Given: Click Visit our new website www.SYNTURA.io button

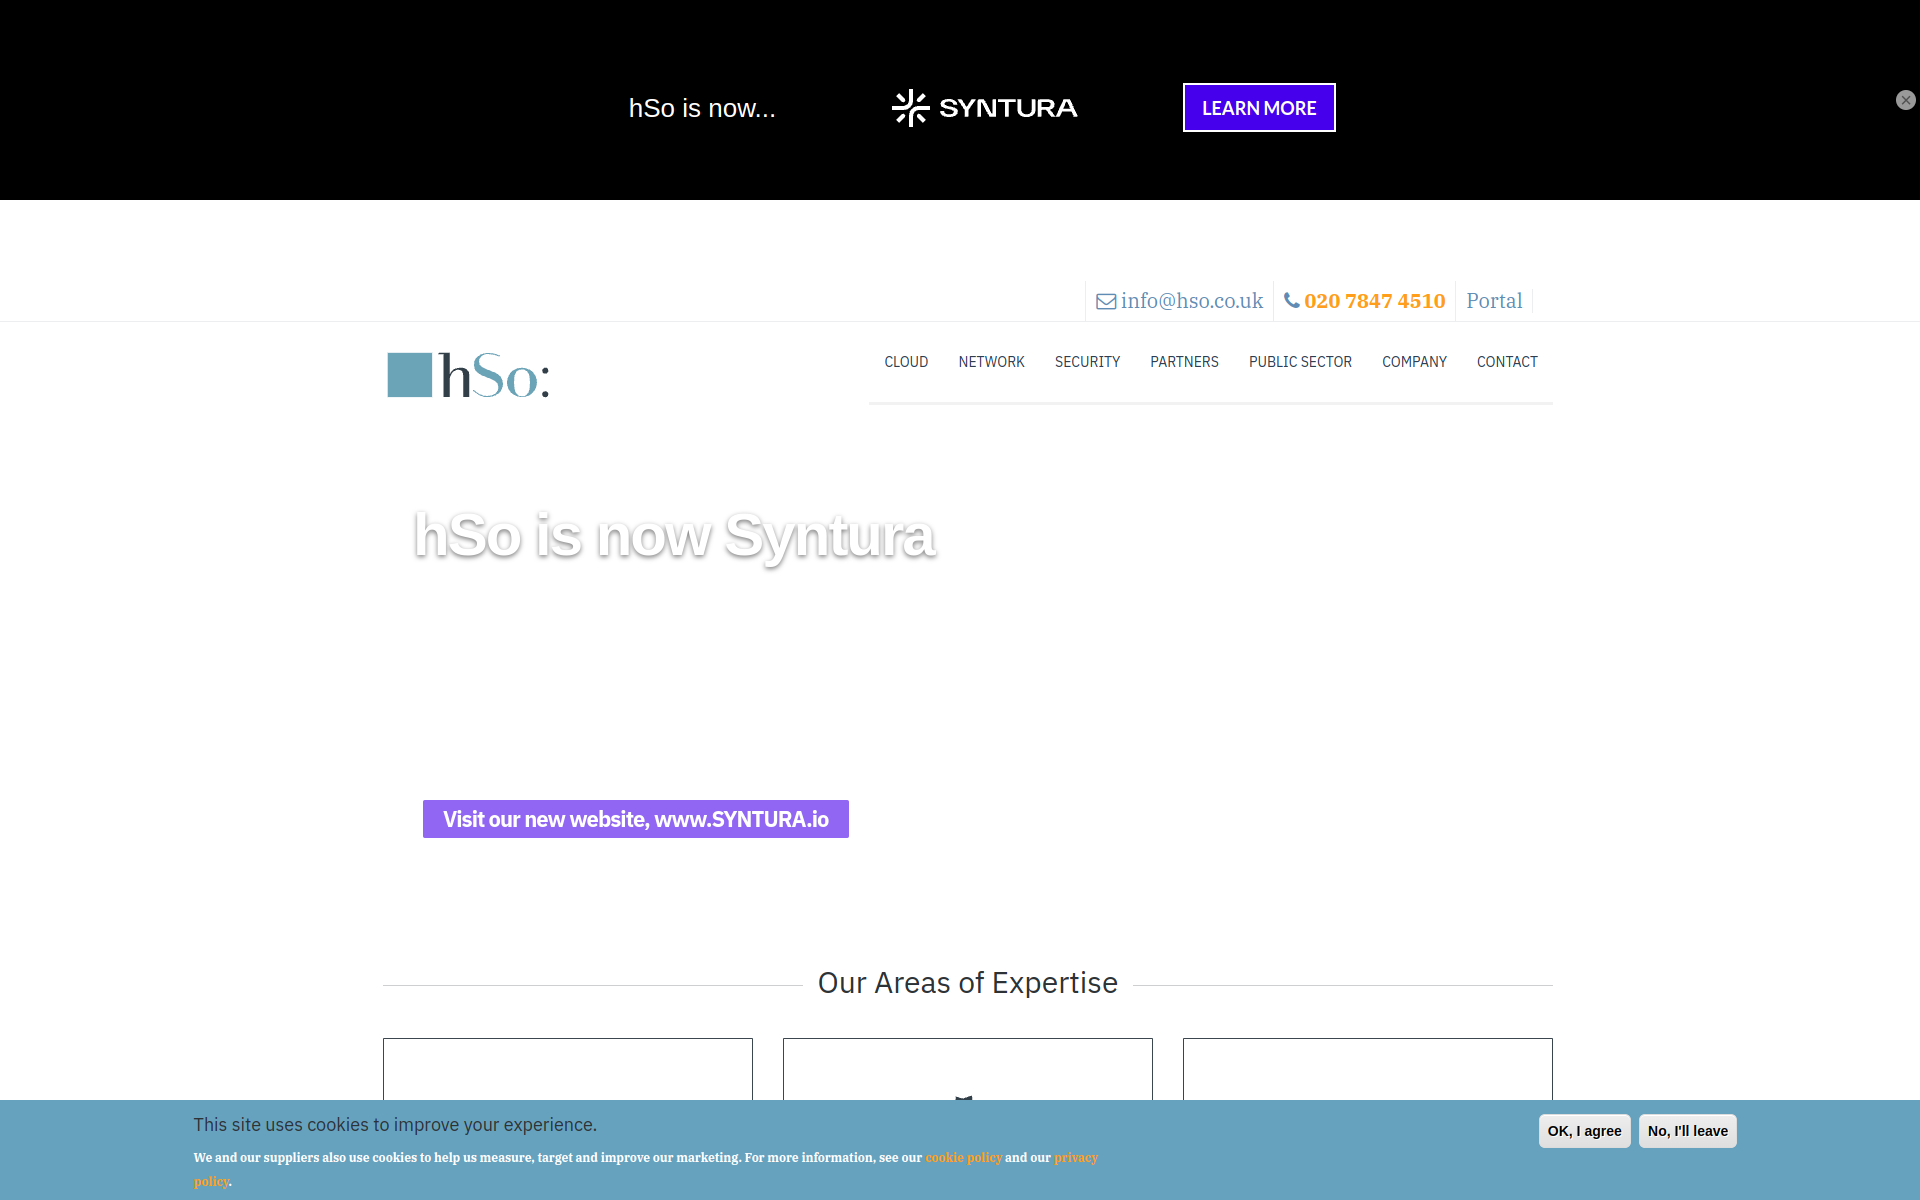Looking at the screenshot, I should (x=636, y=819).
